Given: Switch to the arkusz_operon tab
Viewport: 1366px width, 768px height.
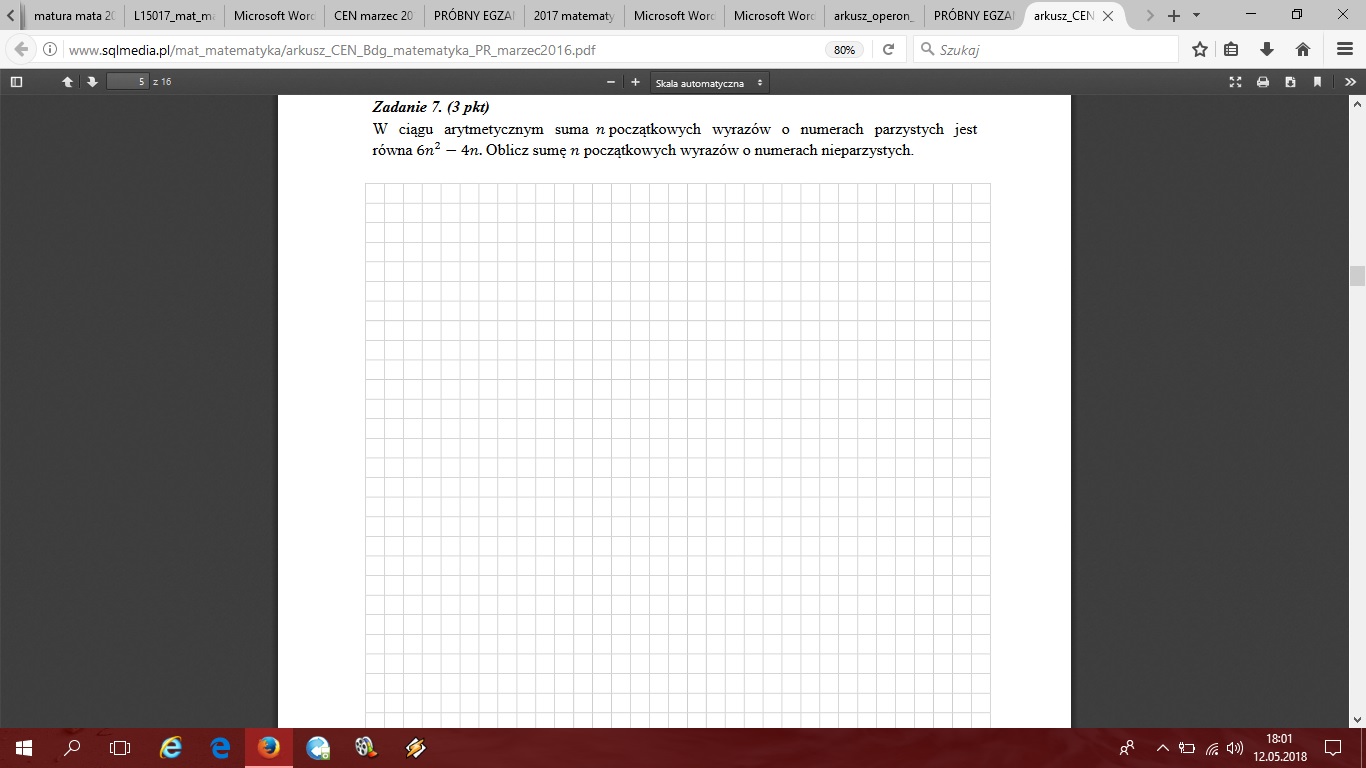Looking at the screenshot, I should pos(873,16).
